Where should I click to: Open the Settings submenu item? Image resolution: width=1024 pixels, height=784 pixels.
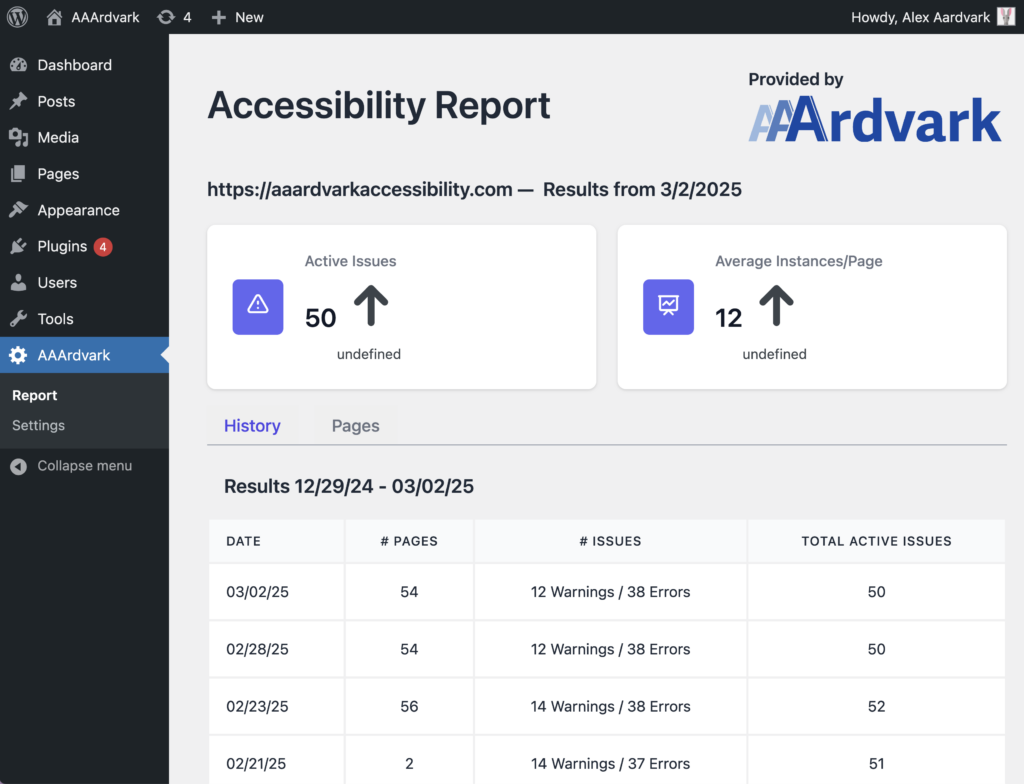click(39, 425)
